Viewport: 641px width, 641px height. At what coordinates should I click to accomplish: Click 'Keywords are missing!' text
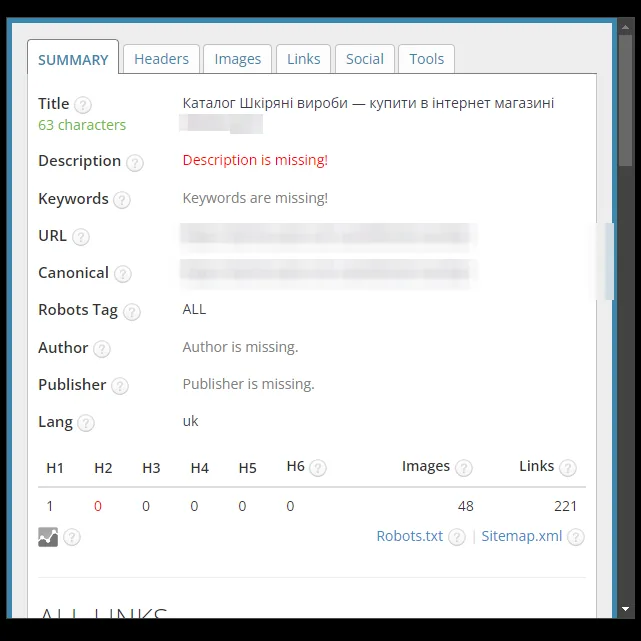pyautogui.click(x=255, y=198)
